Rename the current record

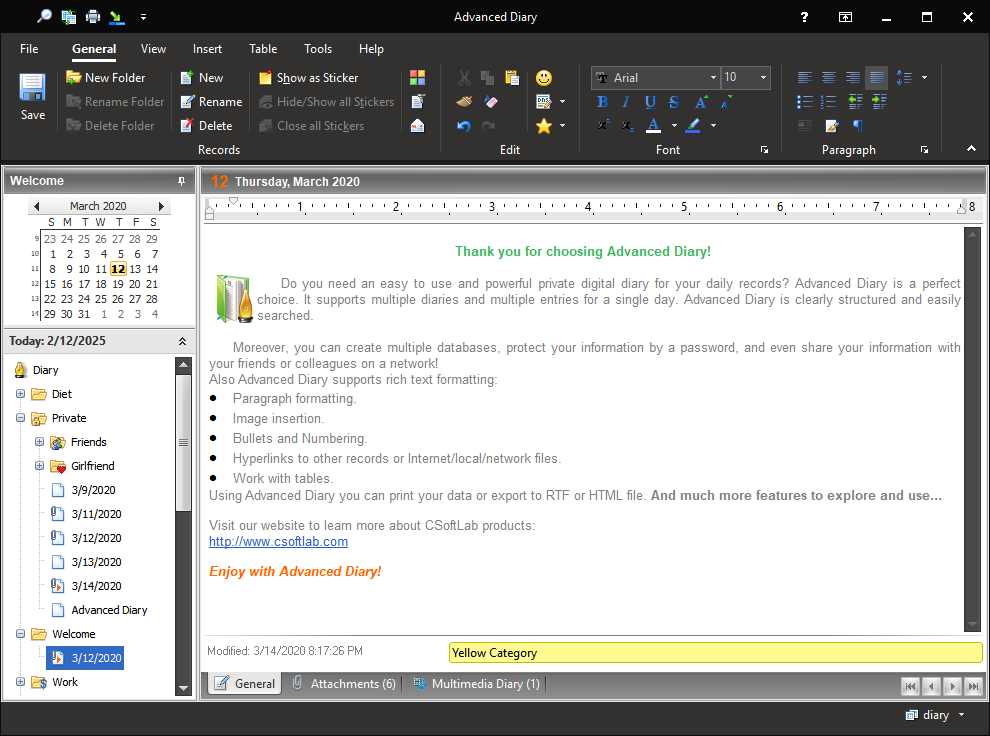[x=212, y=102]
